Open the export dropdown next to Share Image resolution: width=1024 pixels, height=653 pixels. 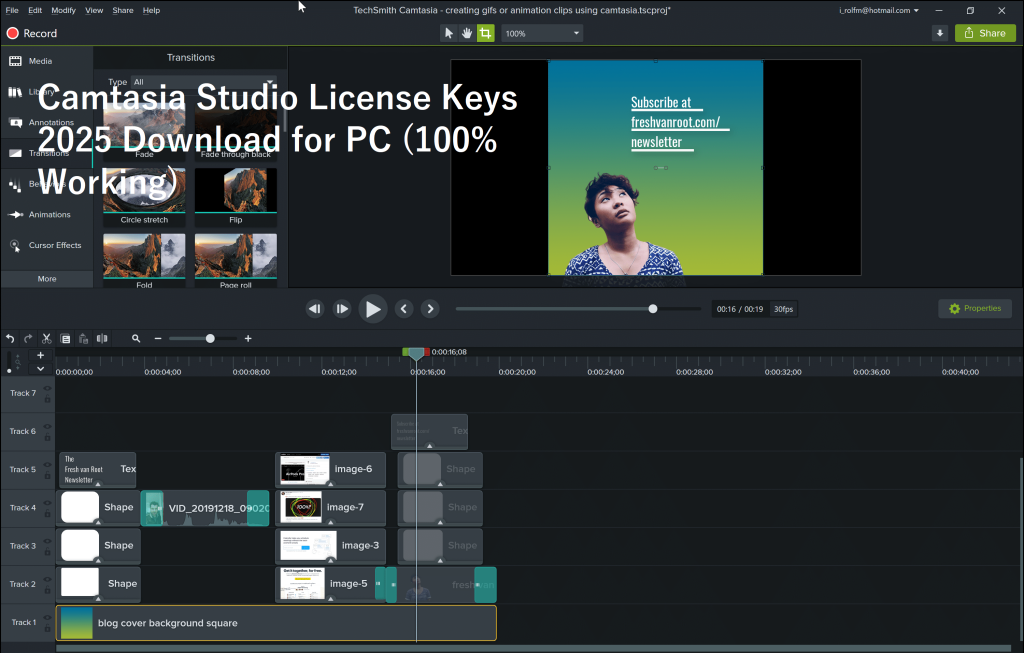point(940,33)
